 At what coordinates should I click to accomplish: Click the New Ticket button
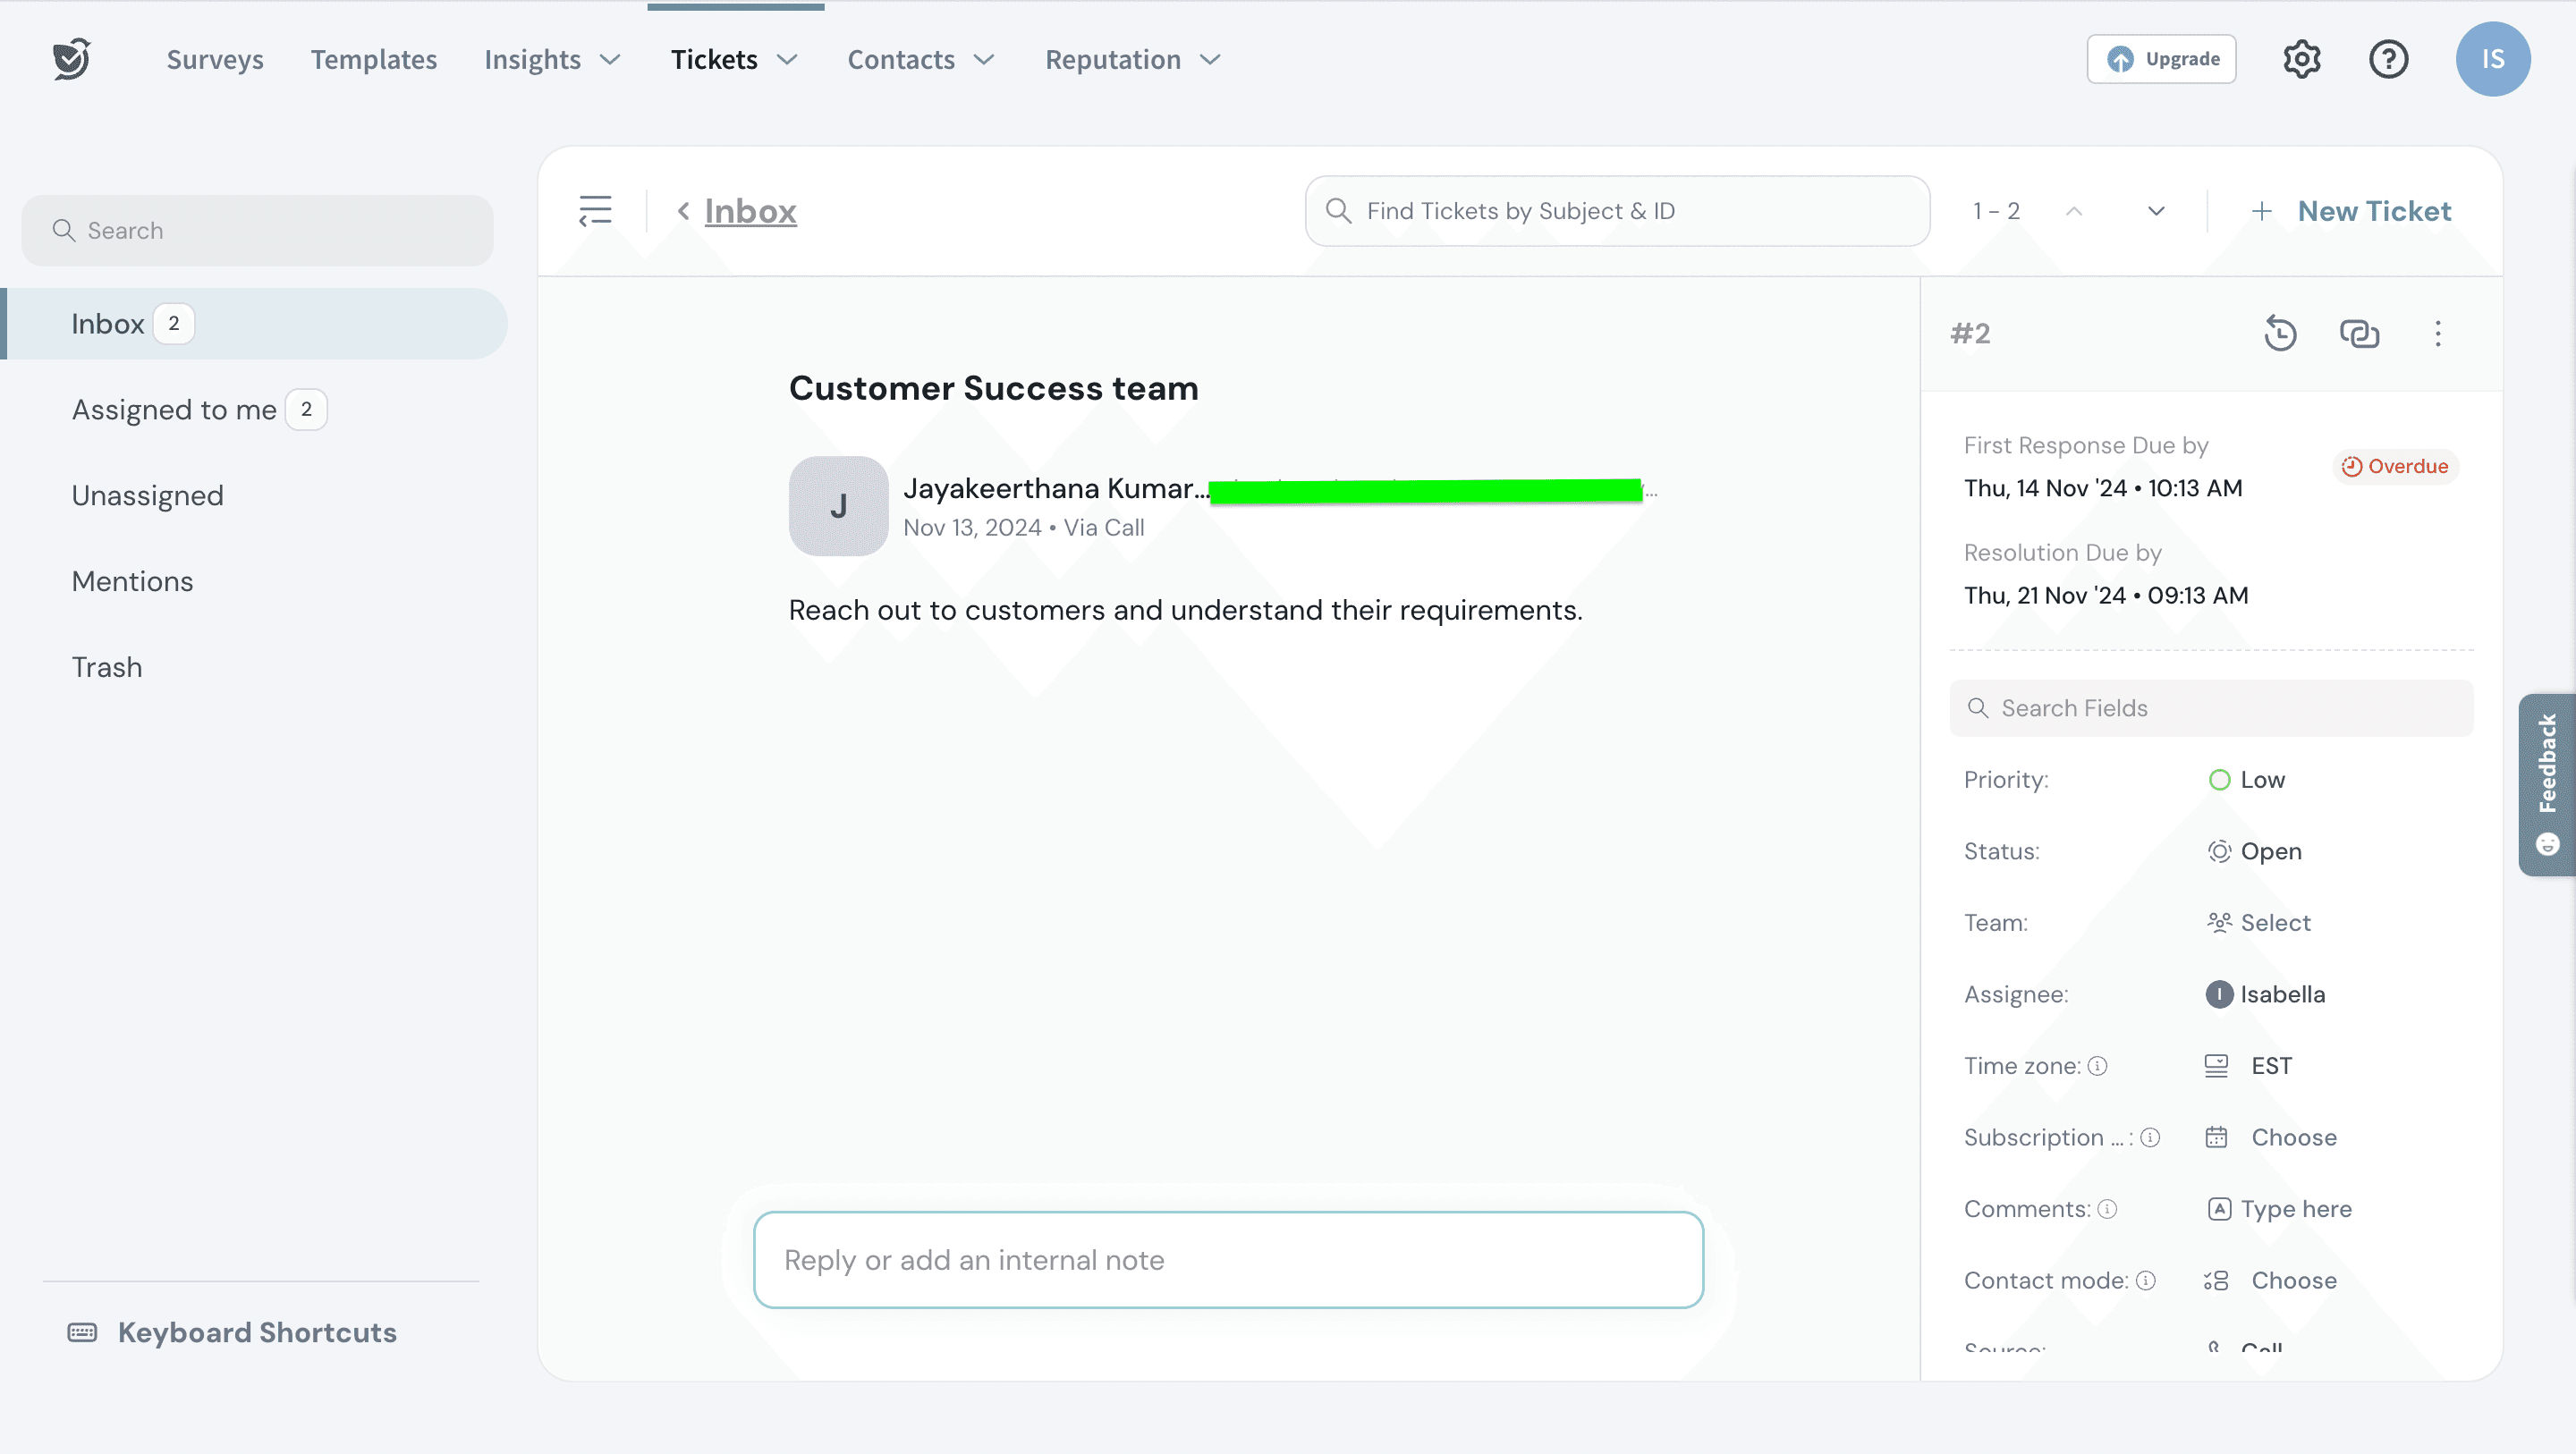[2351, 211]
